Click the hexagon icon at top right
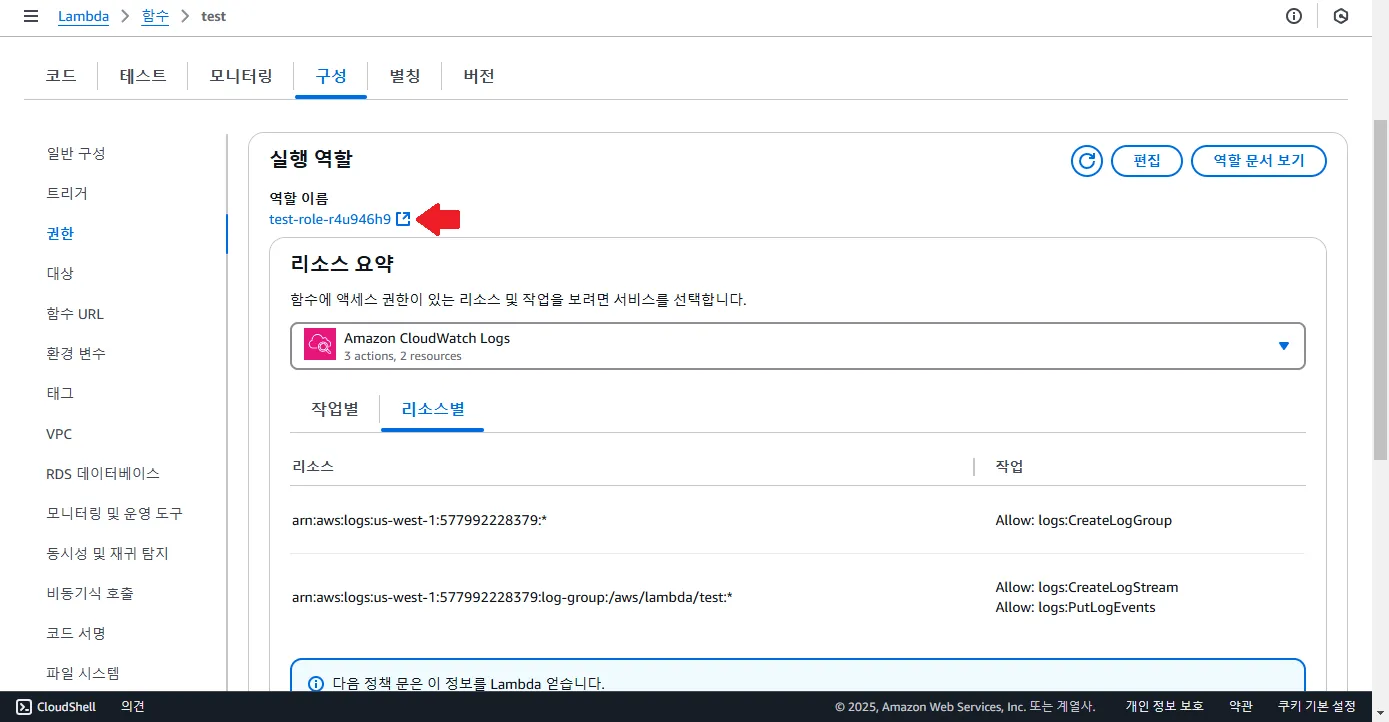The image size is (1389, 722). pos(1341,16)
